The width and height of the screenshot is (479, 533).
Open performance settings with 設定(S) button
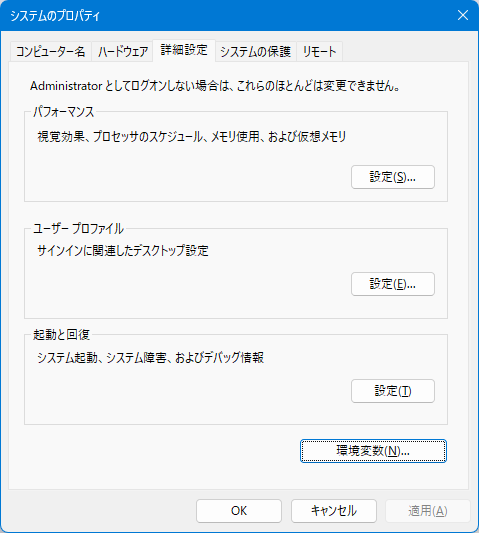click(x=393, y=177)
